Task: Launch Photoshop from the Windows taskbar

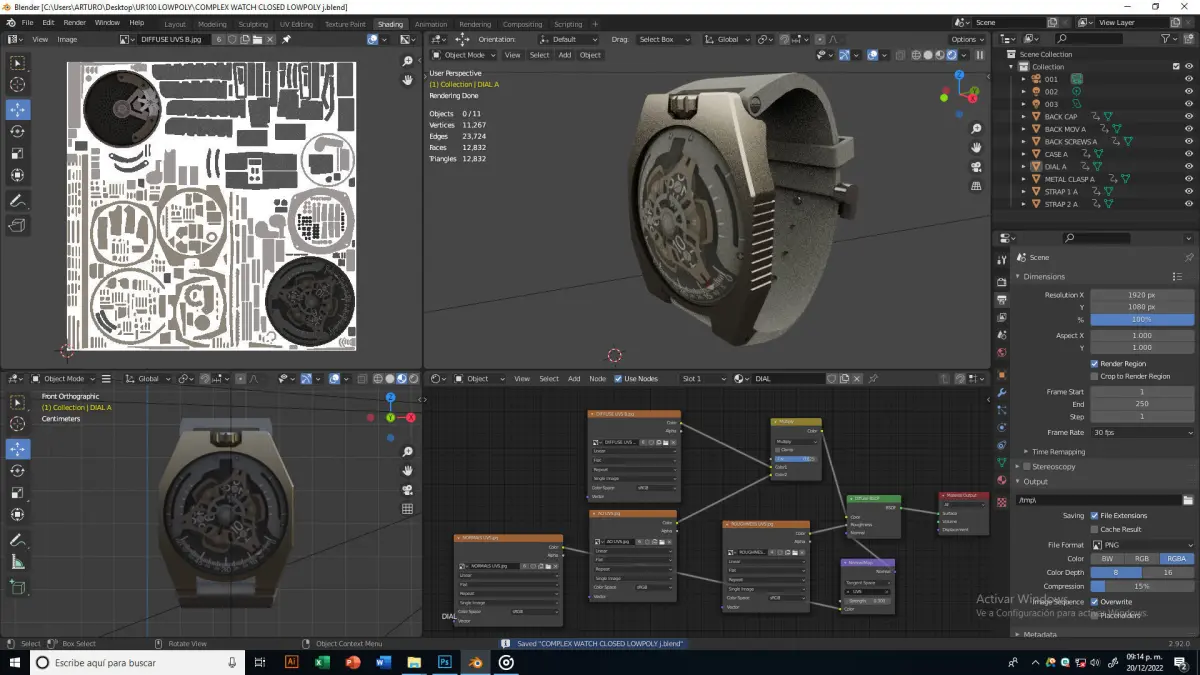Action: tap(444, 662)
